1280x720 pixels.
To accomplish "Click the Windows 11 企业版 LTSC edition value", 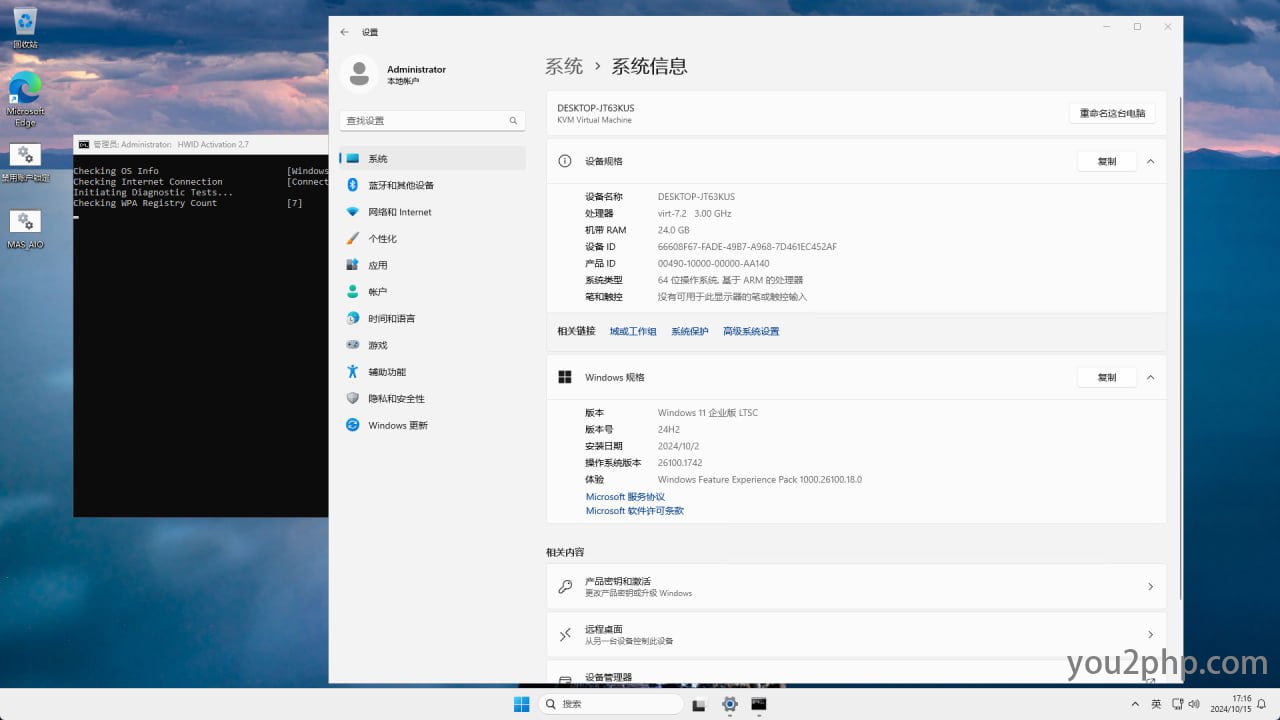I will tap(708, 413).
